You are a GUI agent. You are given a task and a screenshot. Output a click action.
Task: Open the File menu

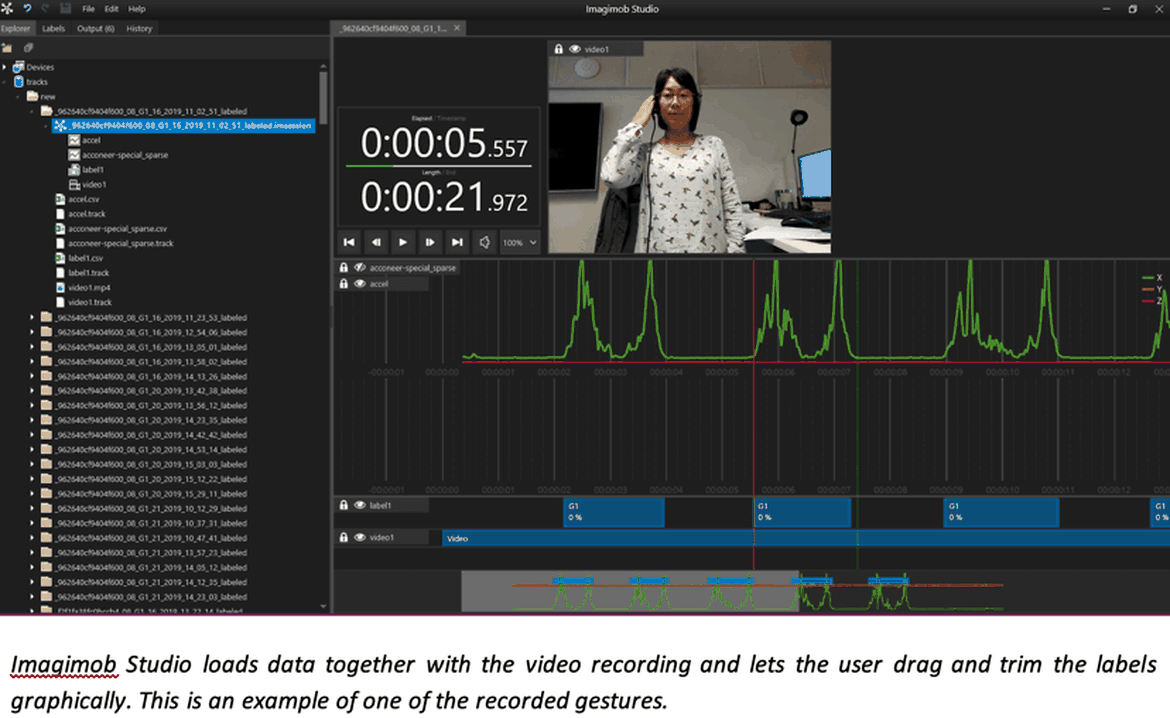pos(88,9)
